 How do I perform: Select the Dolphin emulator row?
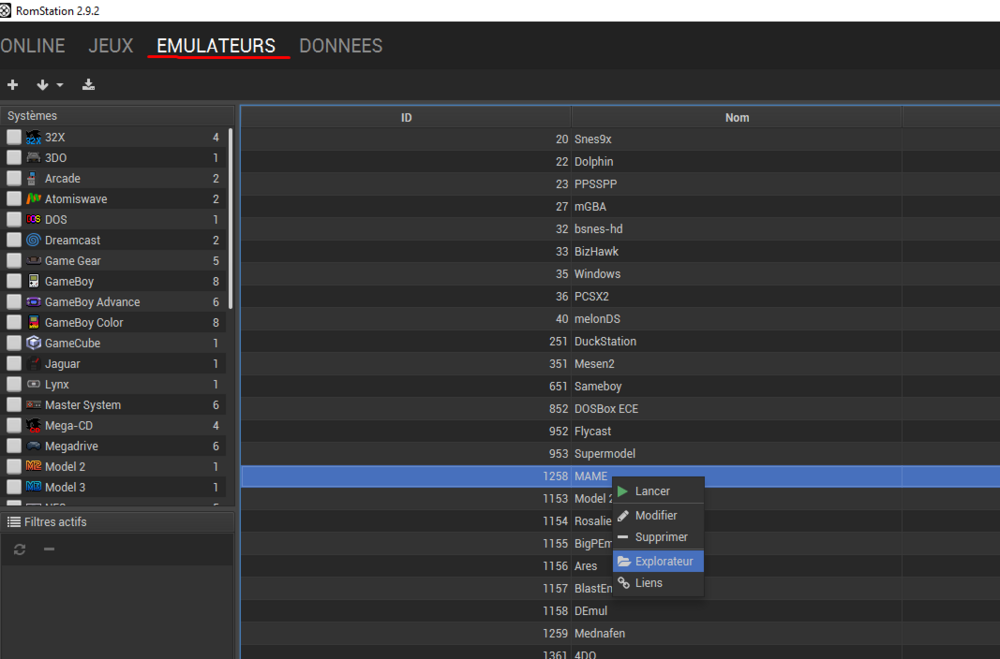593,161
